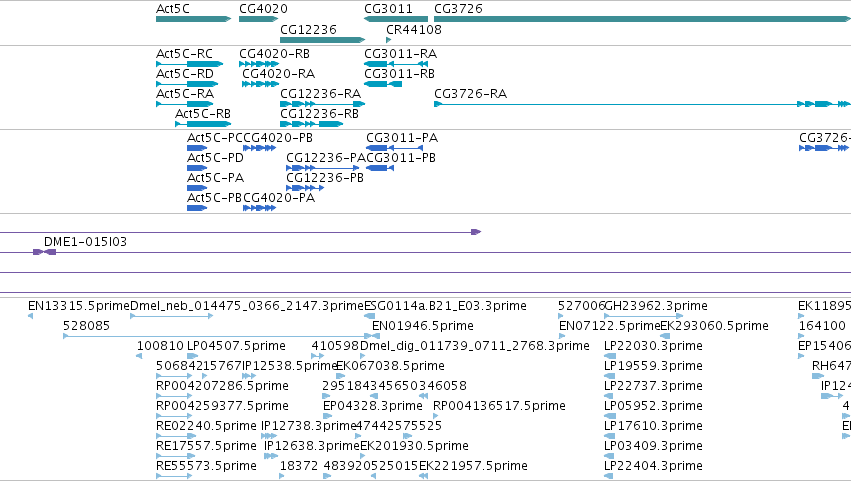
Task: Click the EK067038.5prime EST label
Action: tap(390, 366)
